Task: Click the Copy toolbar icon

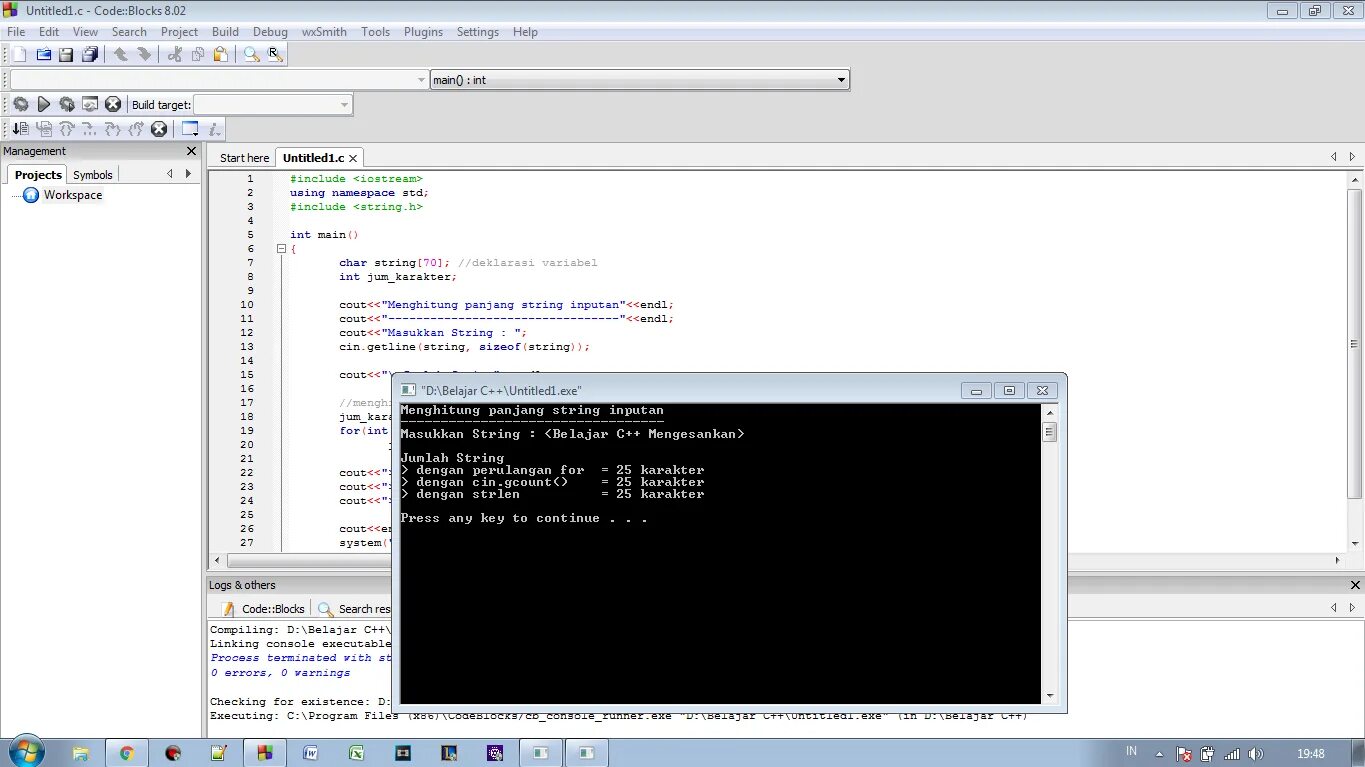Action: coord(198,55)
